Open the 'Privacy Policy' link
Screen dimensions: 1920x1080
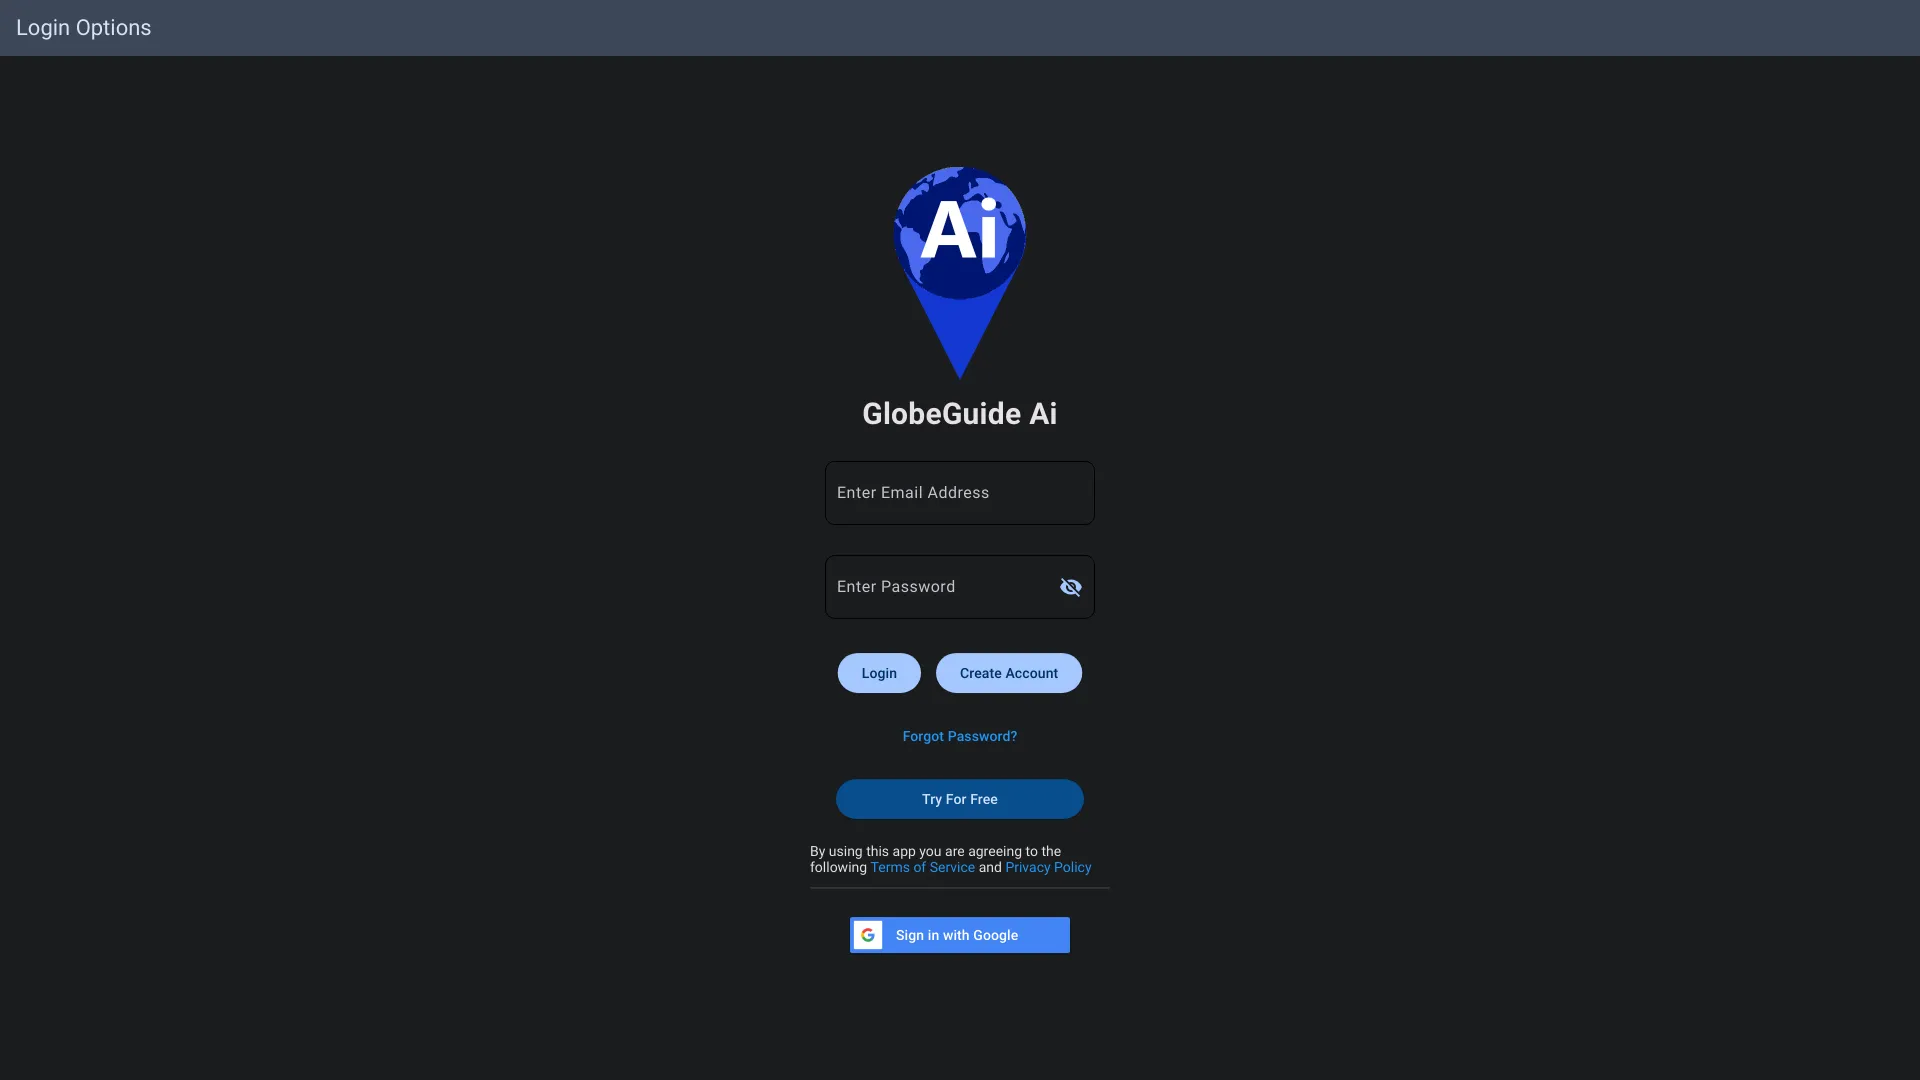tap(1048, 868)
